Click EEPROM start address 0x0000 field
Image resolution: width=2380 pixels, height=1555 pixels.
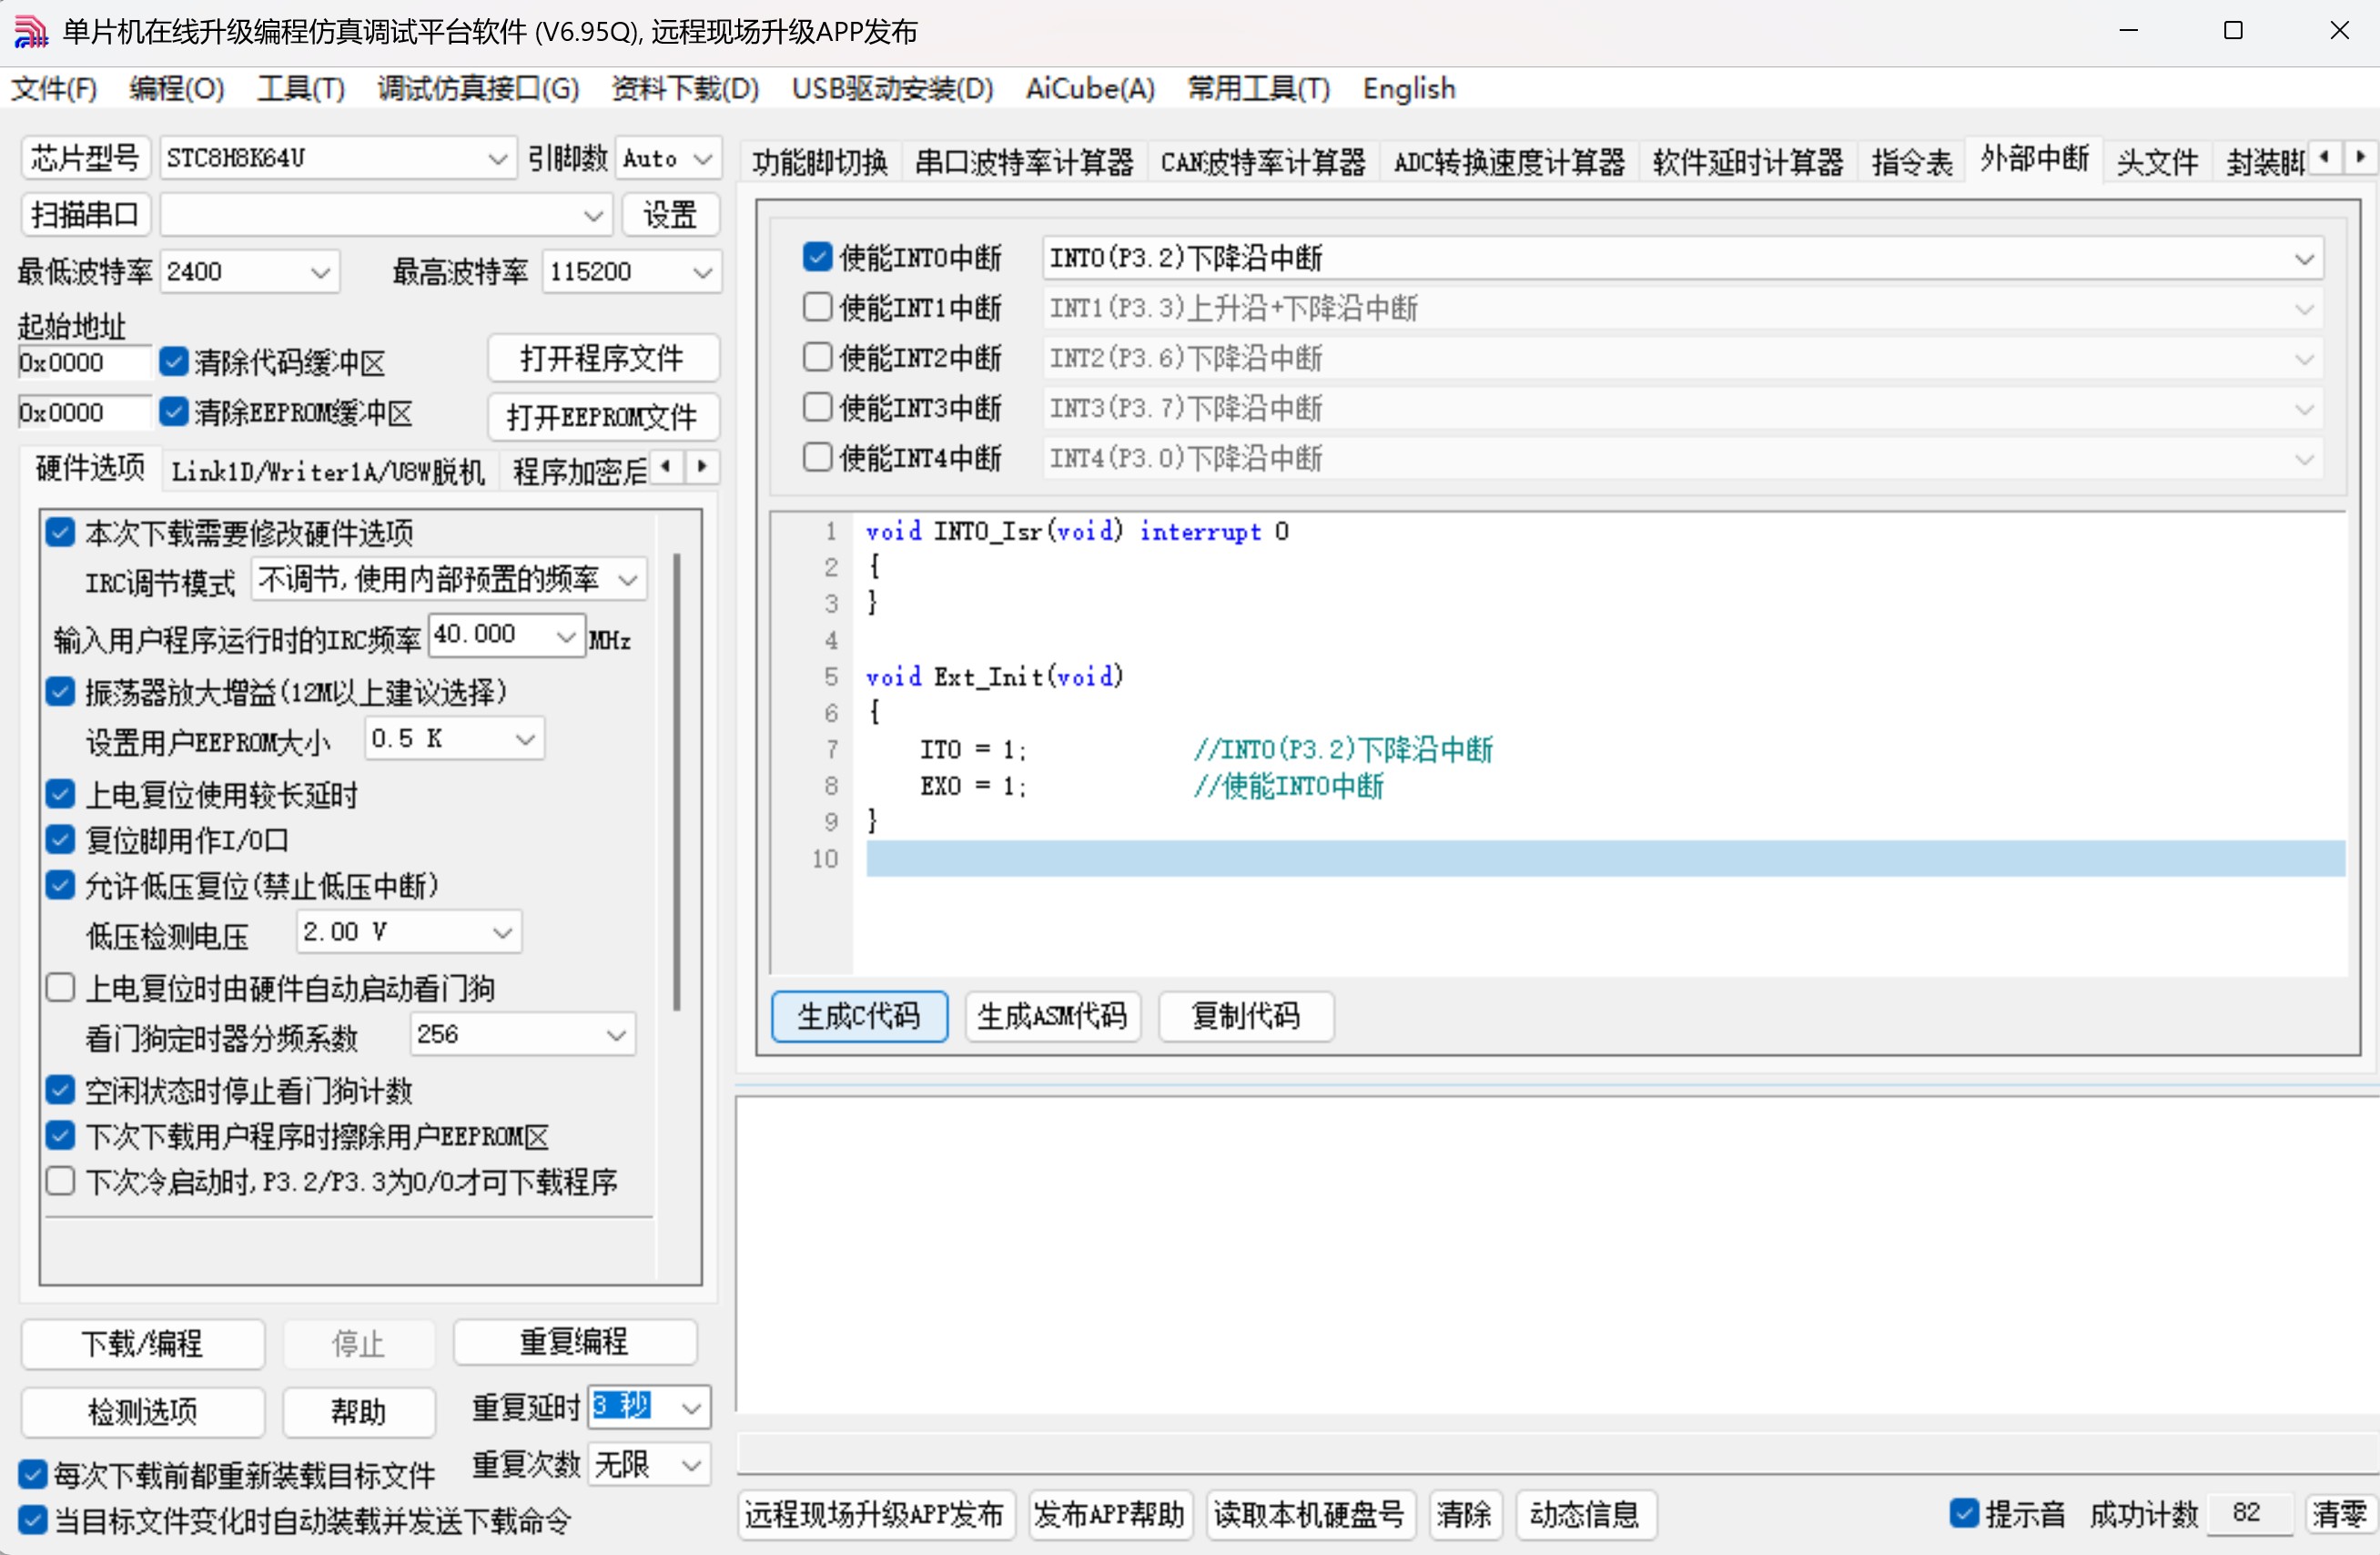tap(84, 412)
